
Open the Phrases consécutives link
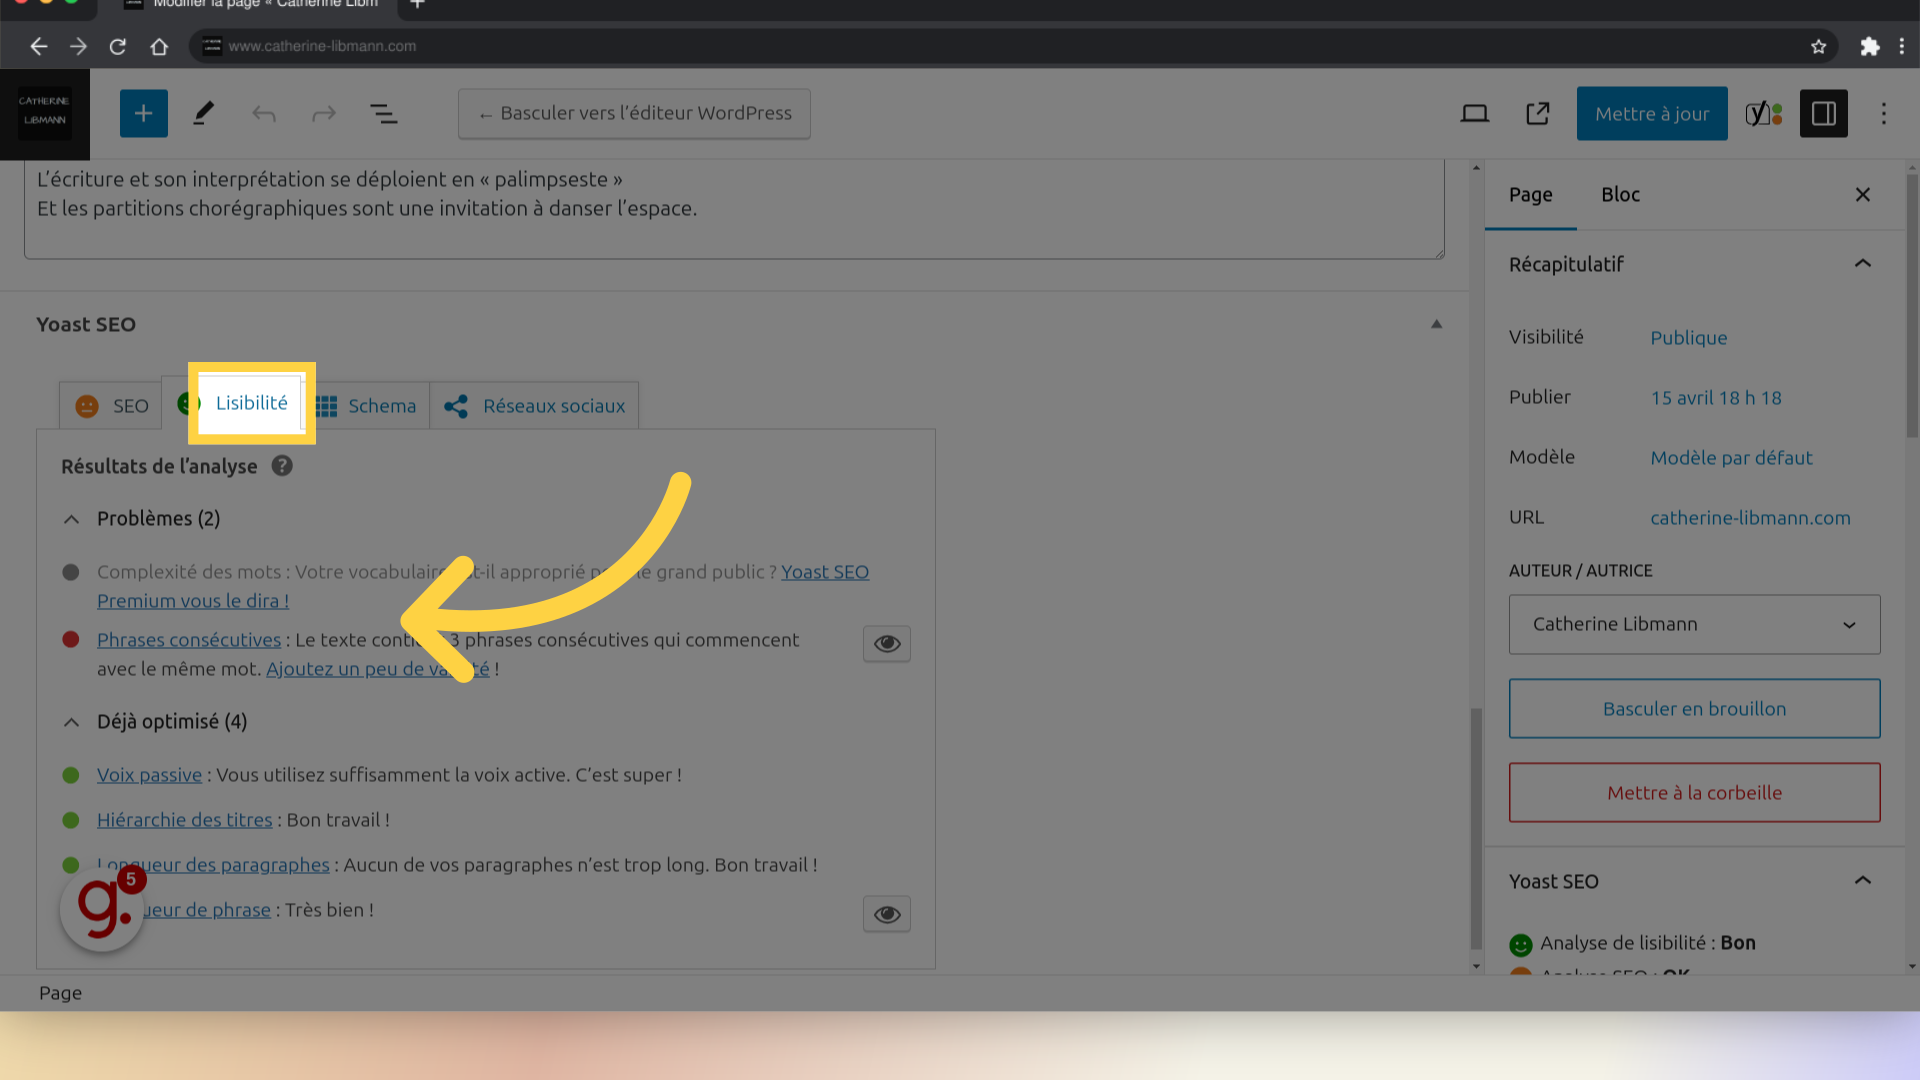click(189, 640)
